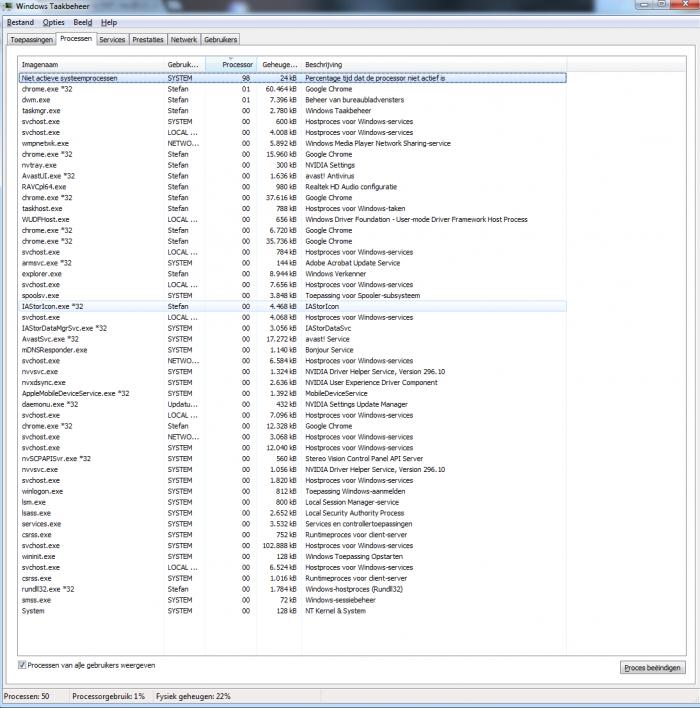The height and width of the screenshot is (708, 700).
Task: Select the RAVCpl64.exe process
Action: point(293,186)
